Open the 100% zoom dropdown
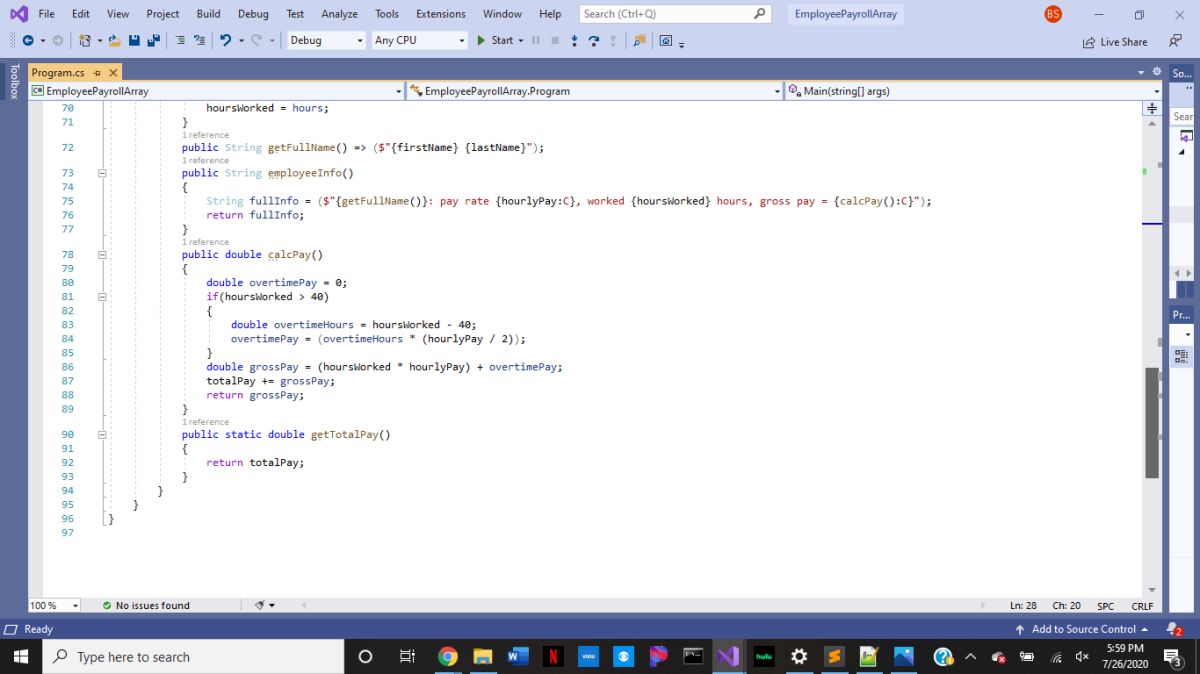The height and width of the screenshot is (674, 1200). tap(56, 606)
